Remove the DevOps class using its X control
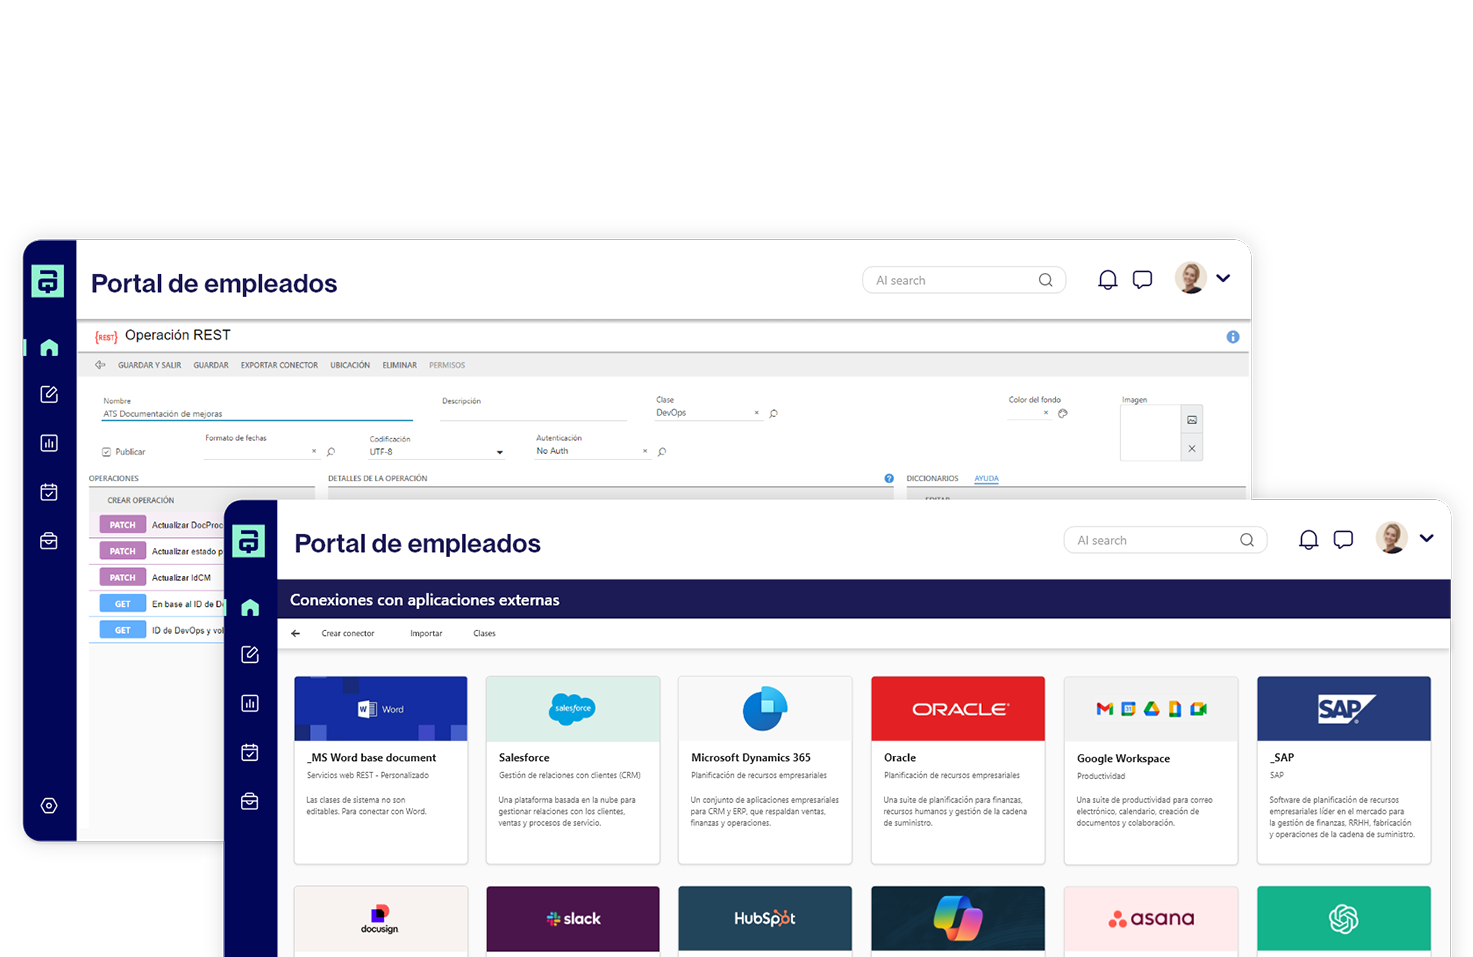 [757, 412]
